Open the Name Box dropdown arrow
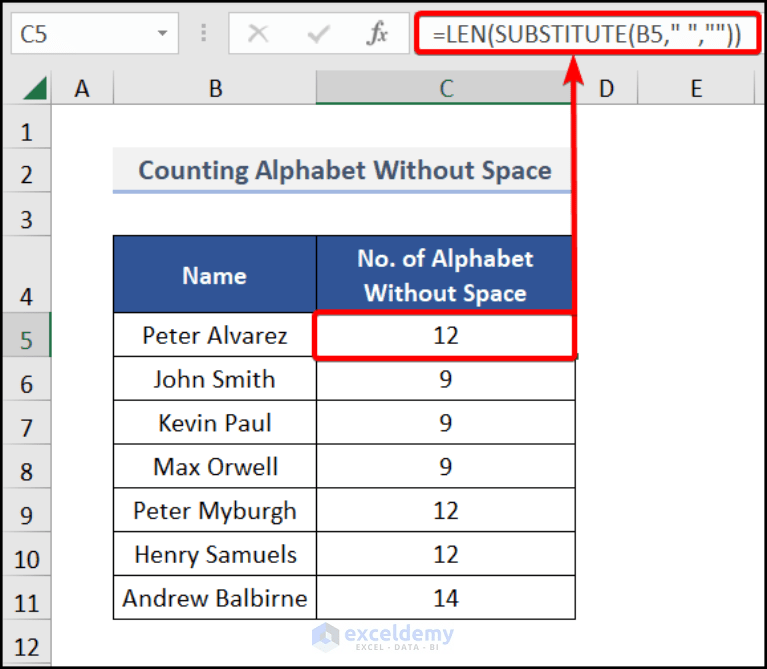Image resolution: width=767 pixels, height=669 pixels. pyautogui.click(x=162, y=34)
